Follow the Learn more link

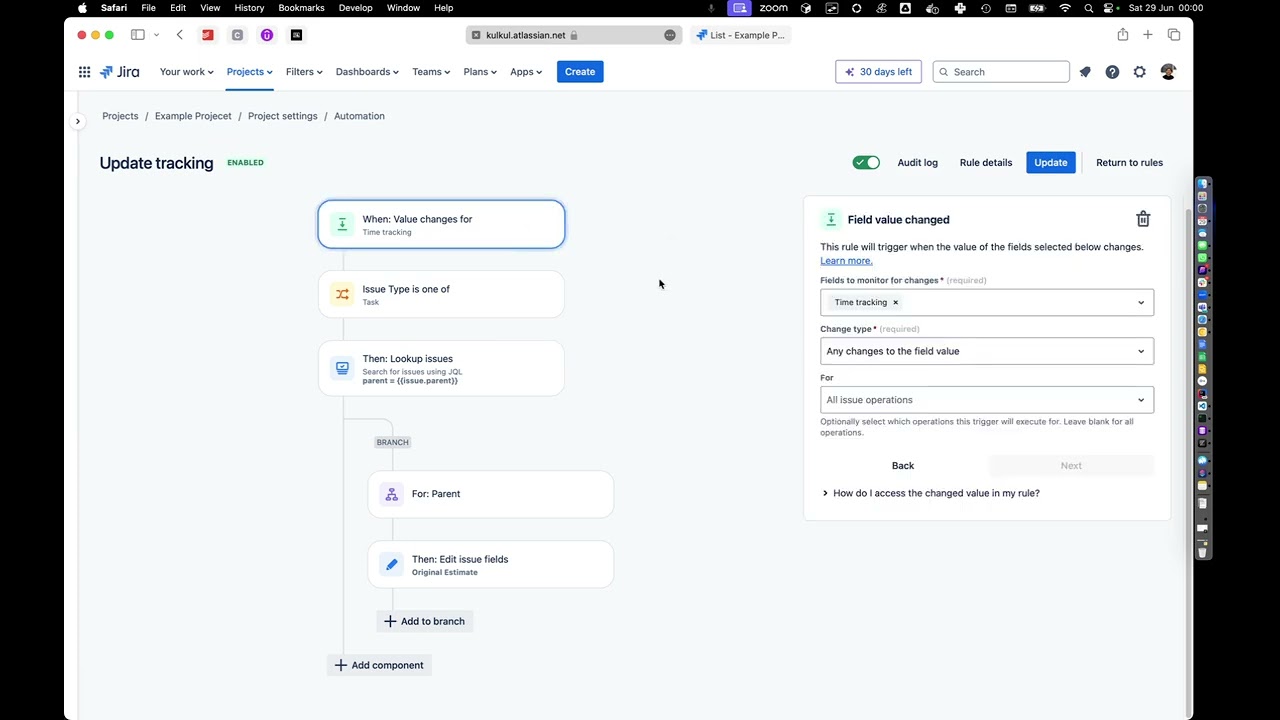[x=846, y=261]
